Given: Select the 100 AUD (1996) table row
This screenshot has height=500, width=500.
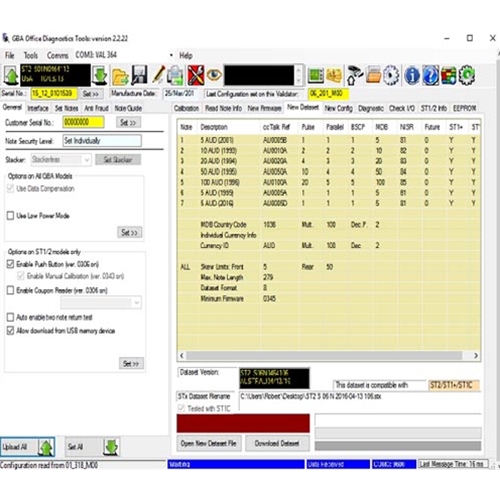Looking at the screenshot, I should [x=329, y=182].
